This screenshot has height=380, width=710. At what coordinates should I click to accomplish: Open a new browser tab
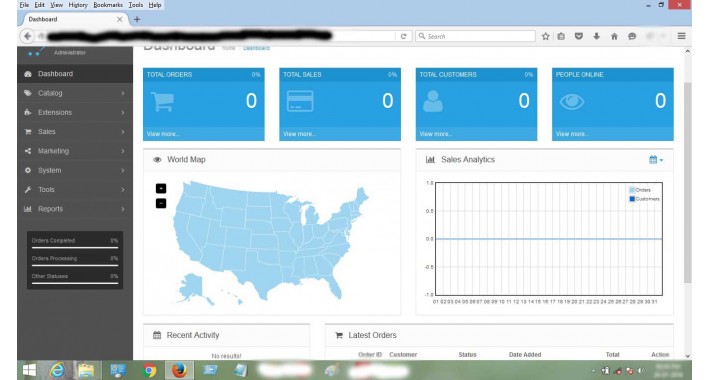[x=137, y=19]
